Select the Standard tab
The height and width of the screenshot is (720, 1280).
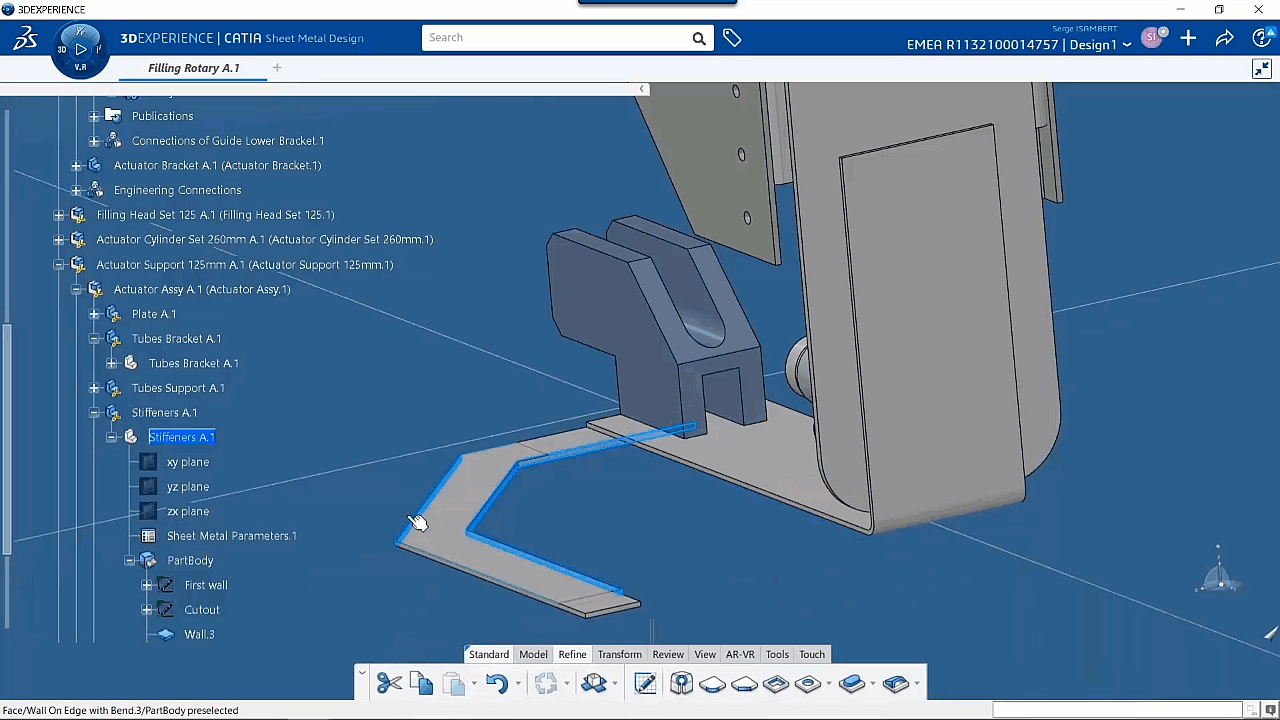pyautogui.click(x=489, y=654)
